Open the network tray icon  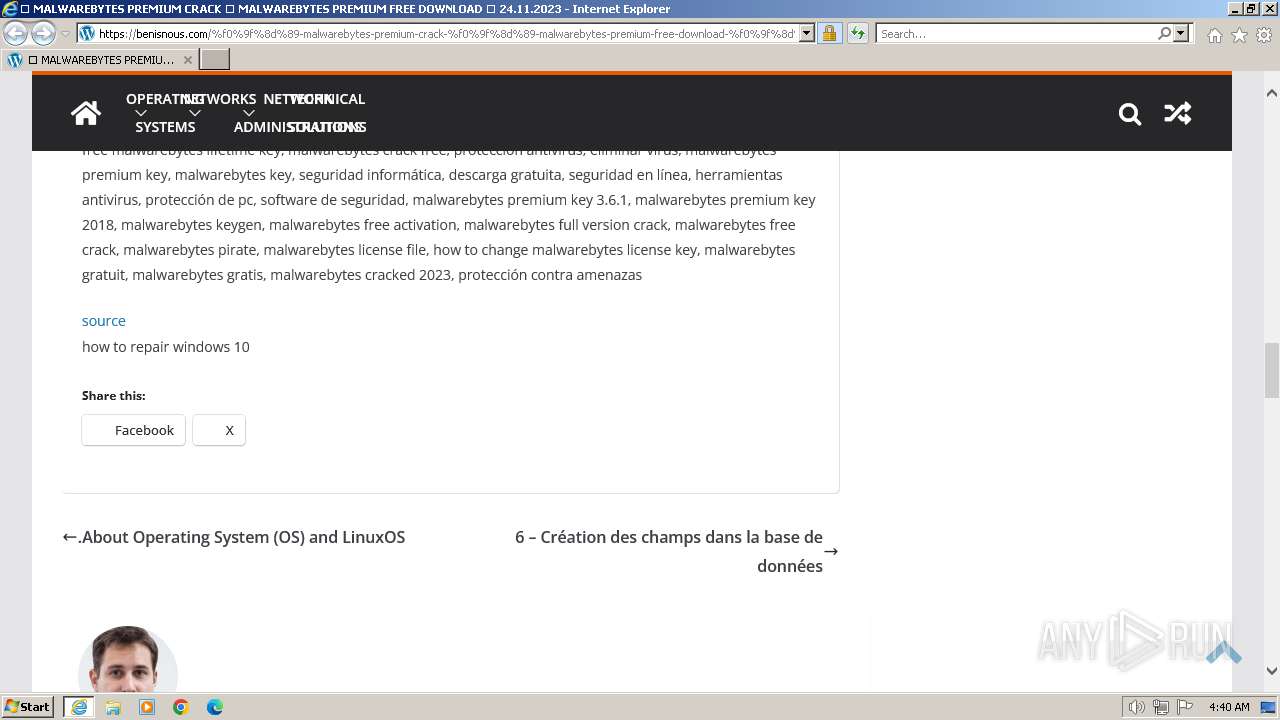1161,707
